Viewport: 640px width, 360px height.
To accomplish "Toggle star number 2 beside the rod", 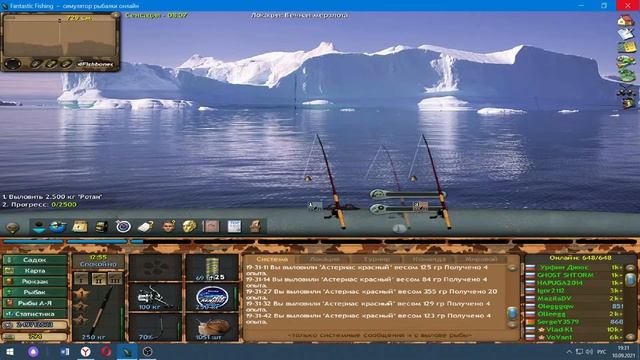I will tap(81, 307).
